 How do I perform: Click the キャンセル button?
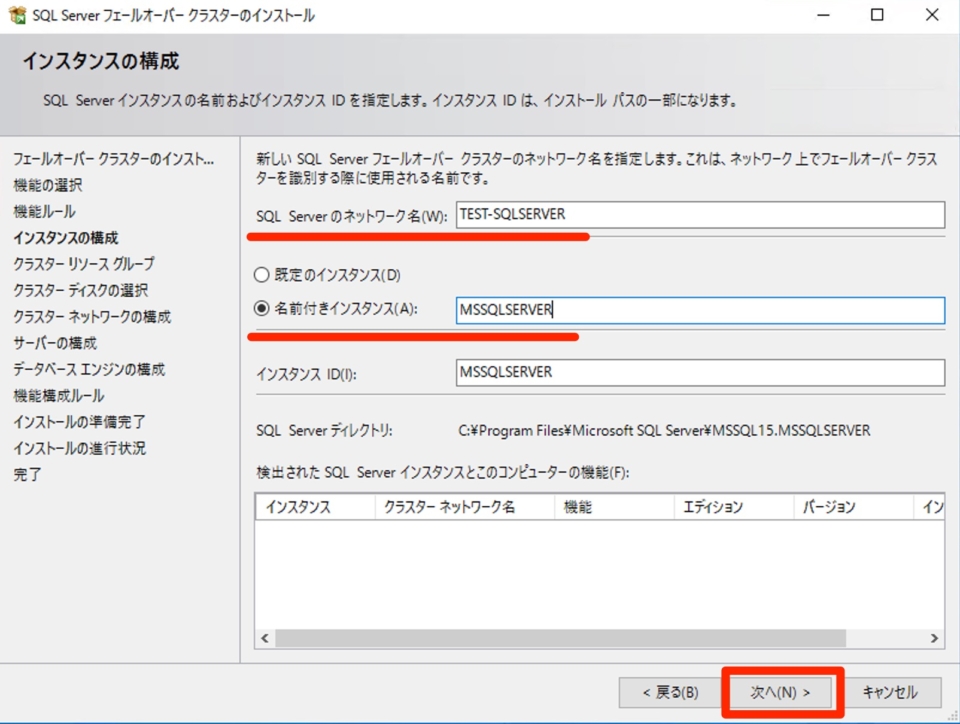point(890,692)
